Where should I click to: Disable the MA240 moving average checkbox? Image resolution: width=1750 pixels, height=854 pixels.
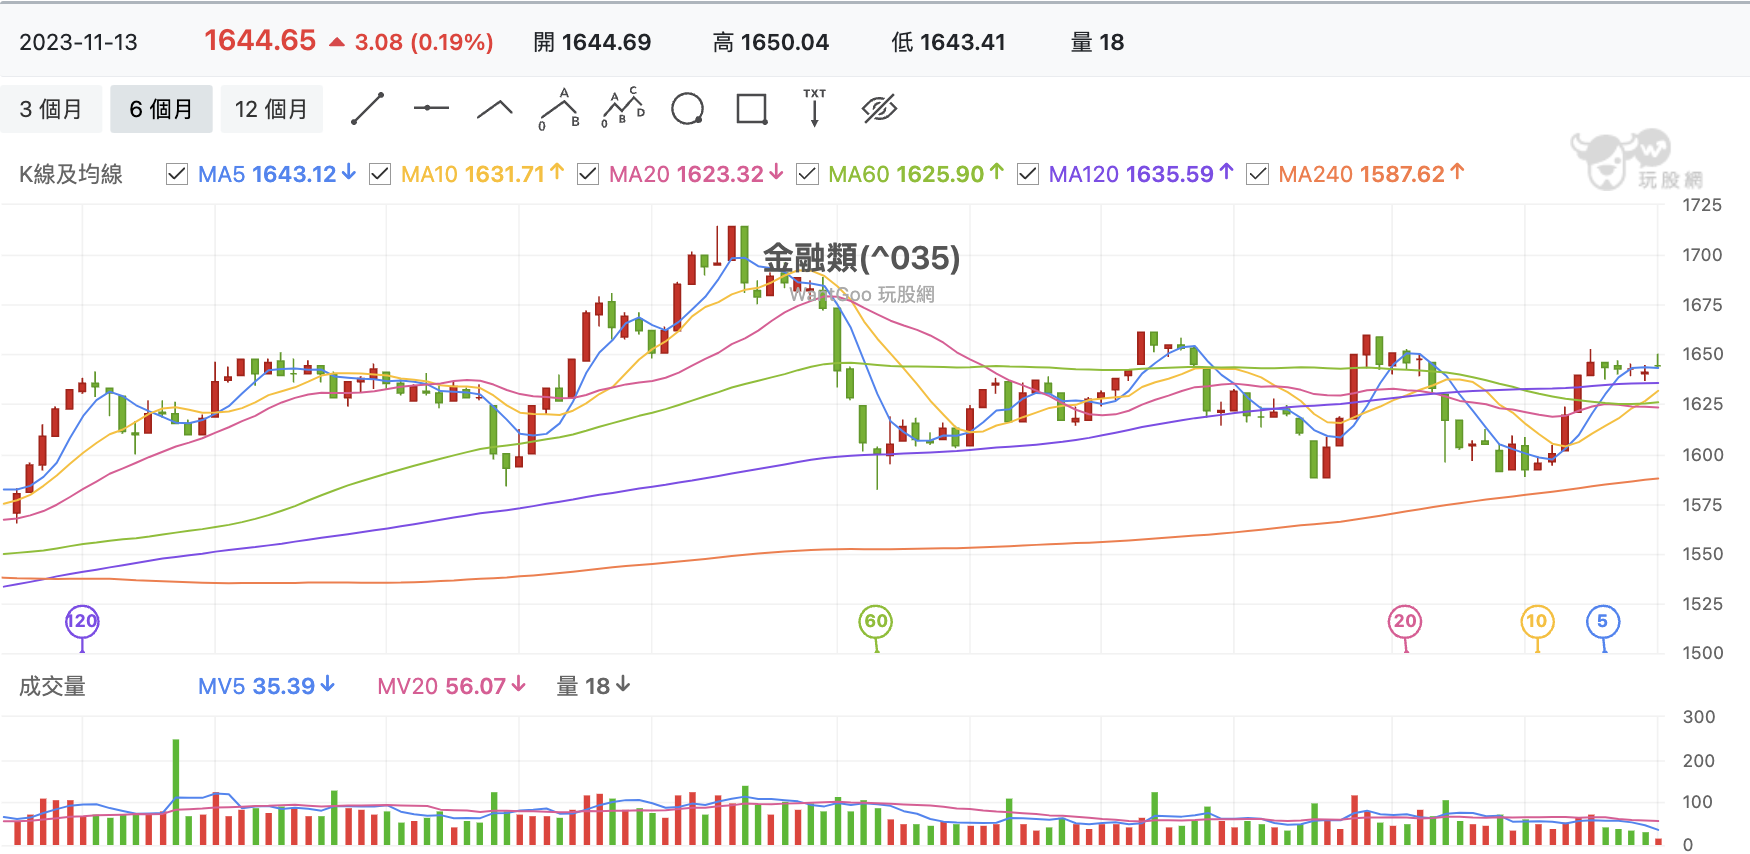[1258, 174]
